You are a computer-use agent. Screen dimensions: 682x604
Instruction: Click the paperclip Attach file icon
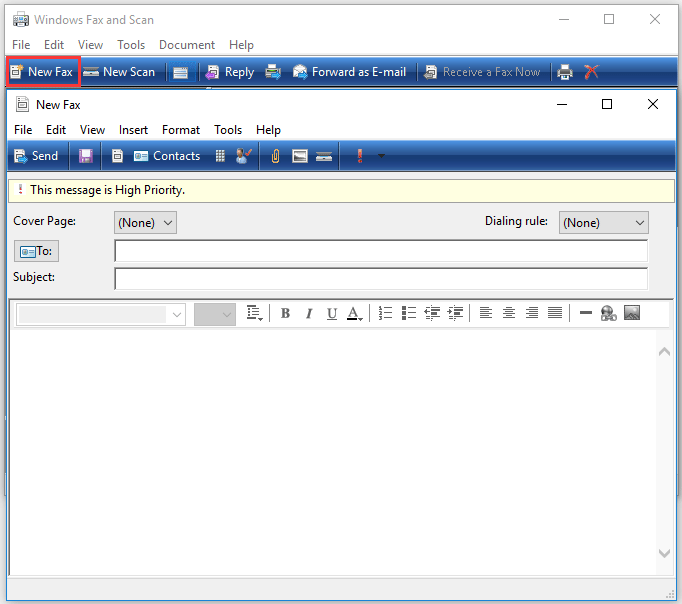click(x=276, y=156)
